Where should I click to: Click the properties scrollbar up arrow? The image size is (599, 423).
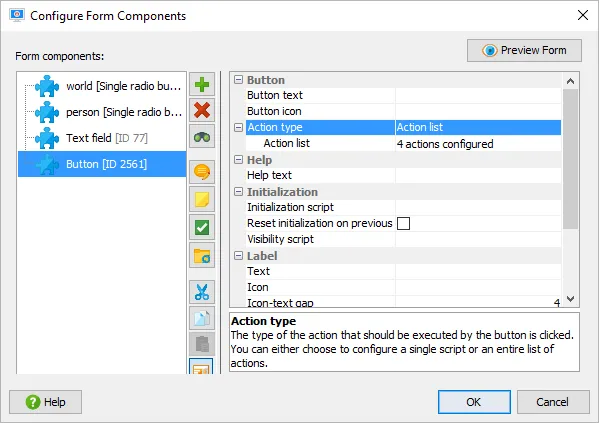(570, 81)
